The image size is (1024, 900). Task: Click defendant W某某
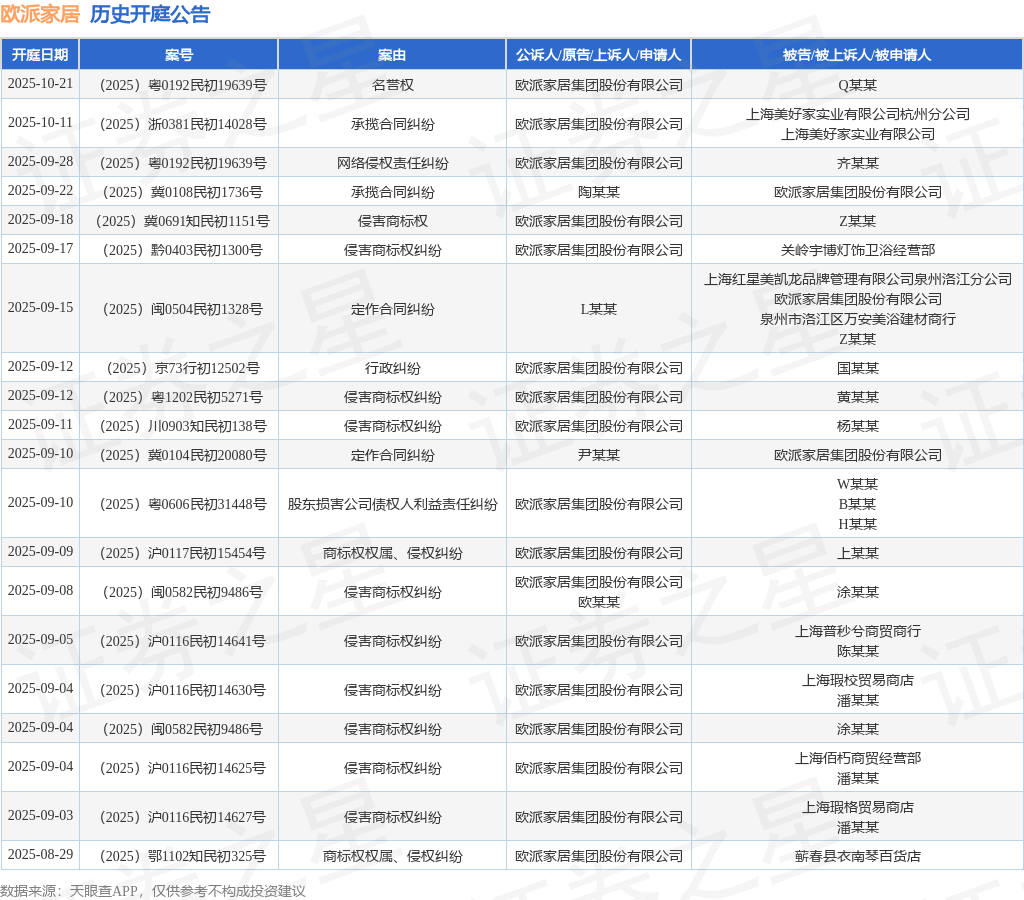(x=857, y=484)
